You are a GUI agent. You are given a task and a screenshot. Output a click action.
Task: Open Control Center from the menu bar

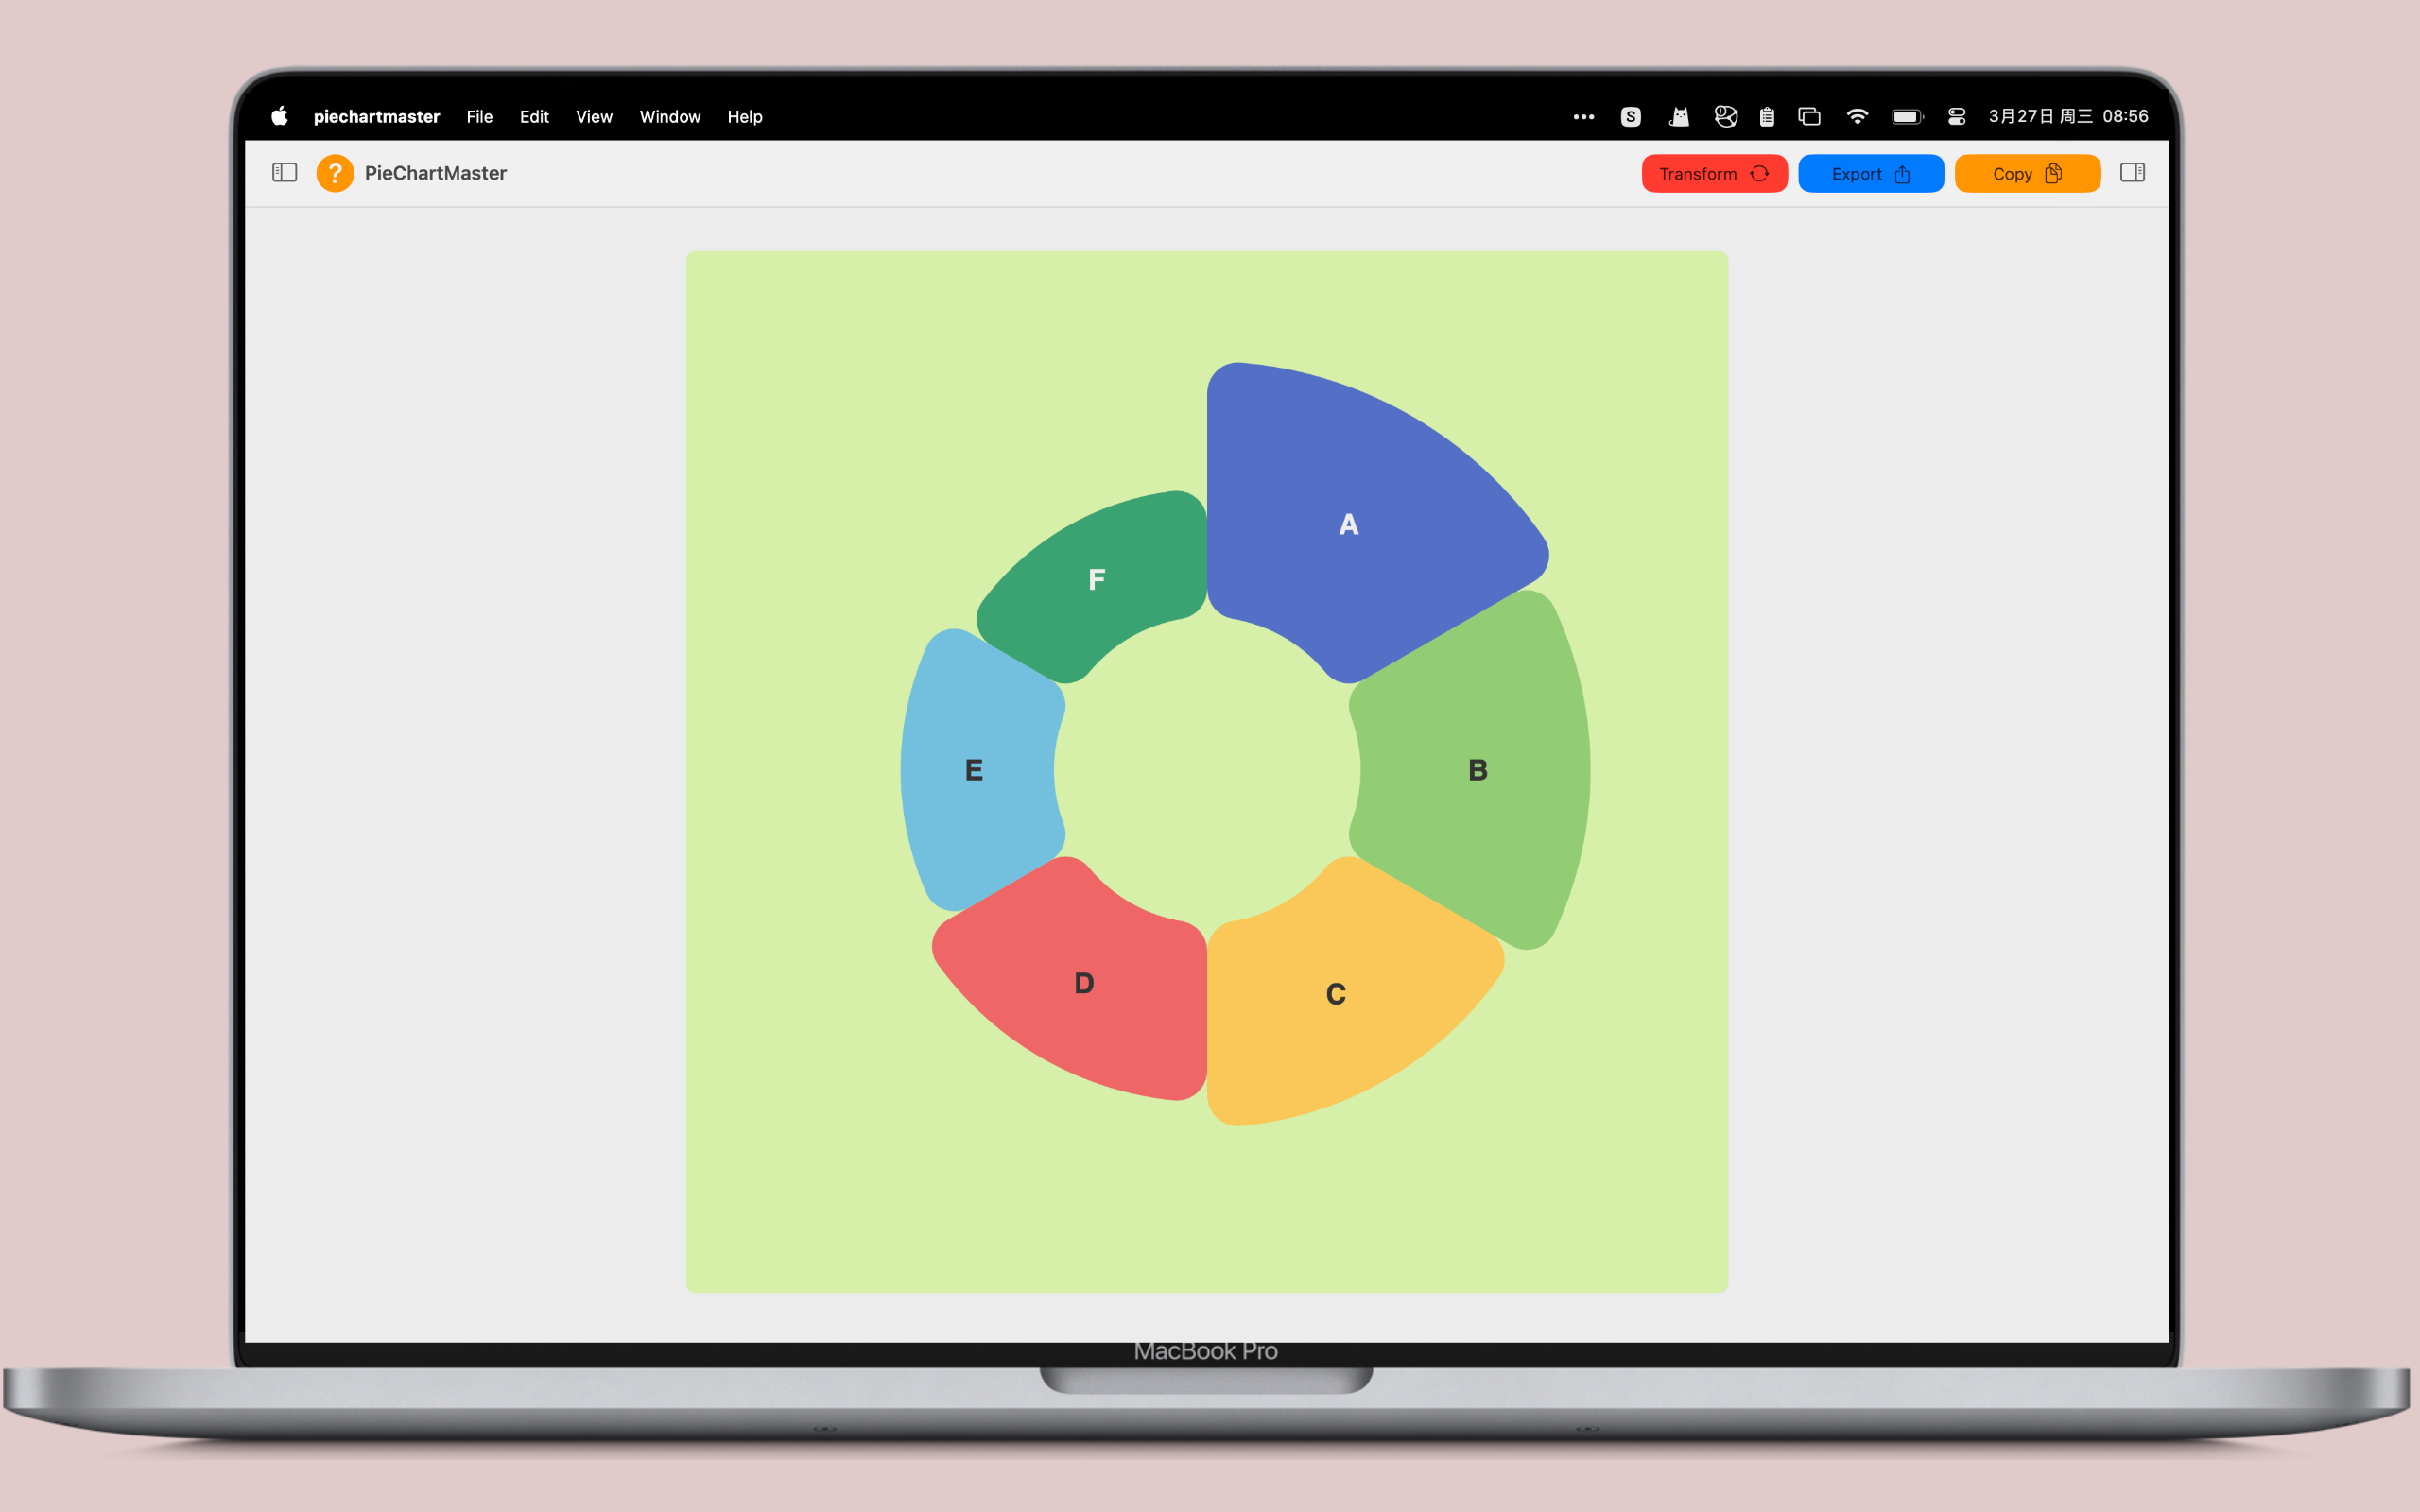click(1957, 117)
